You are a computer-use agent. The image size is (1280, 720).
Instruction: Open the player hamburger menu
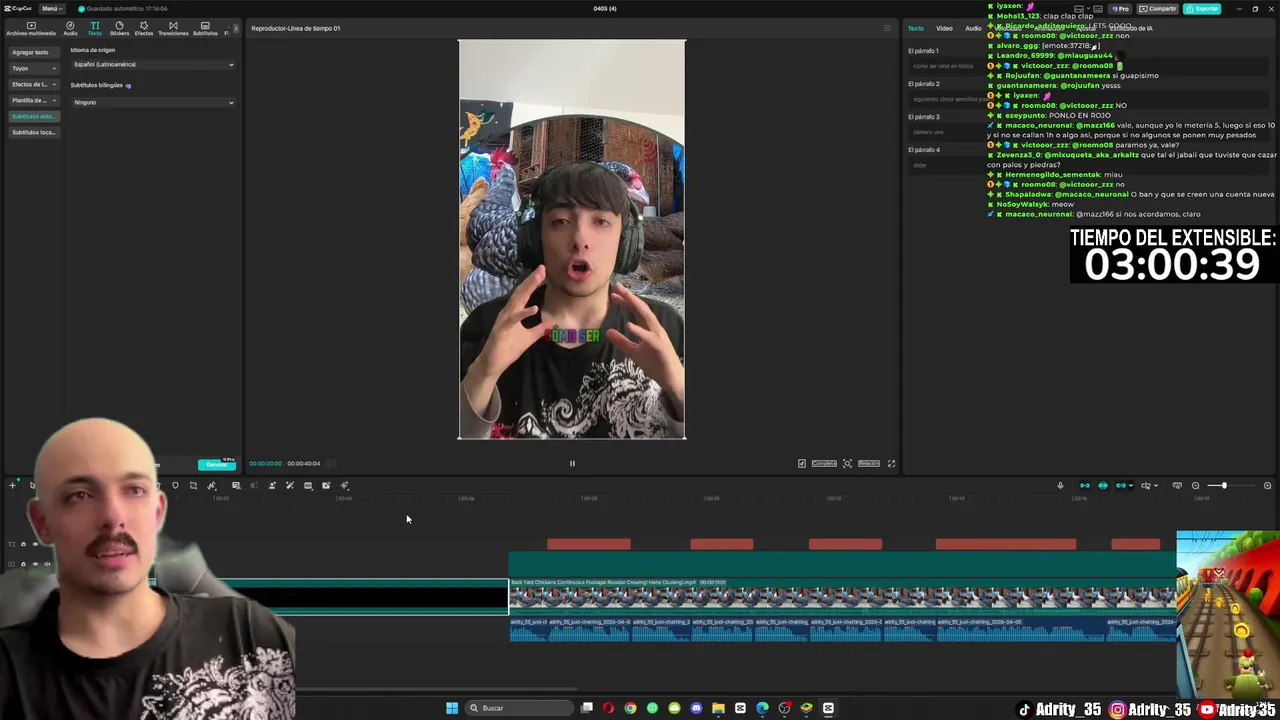pos(887,28)
